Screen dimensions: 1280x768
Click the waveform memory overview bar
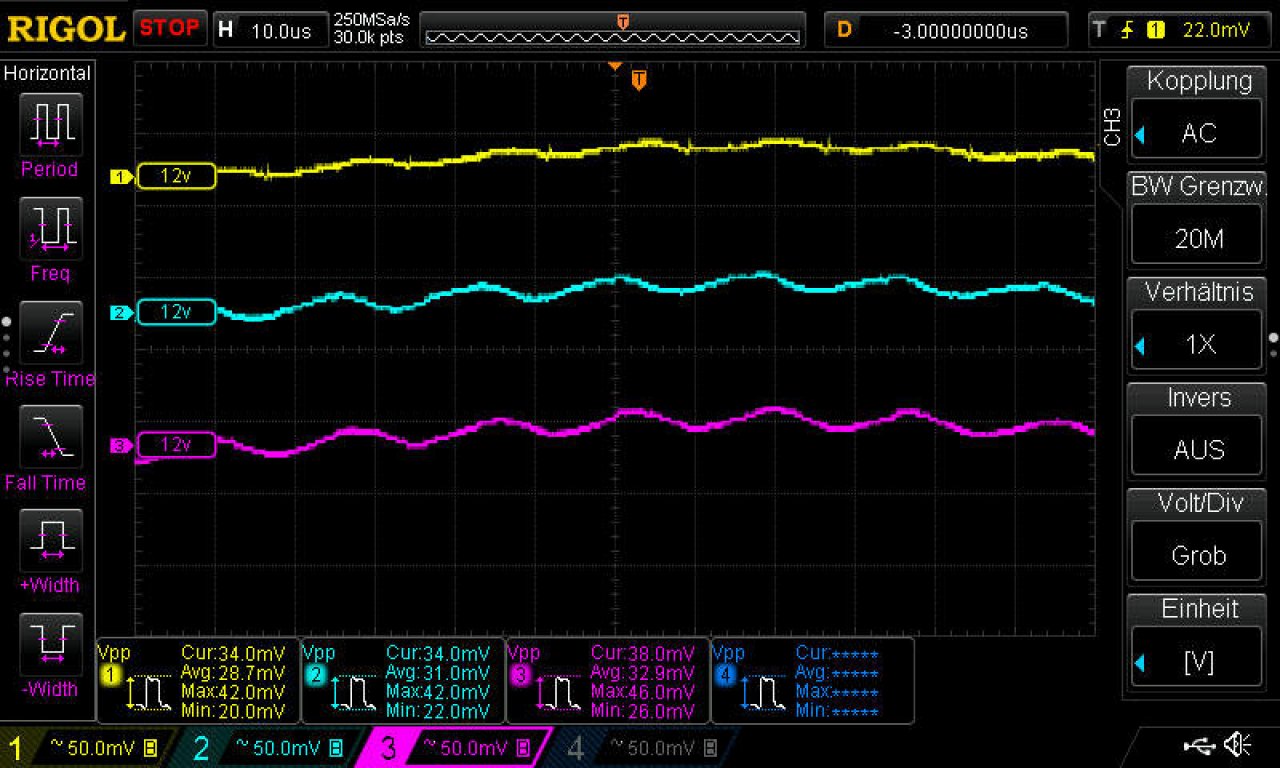(613, 30)
